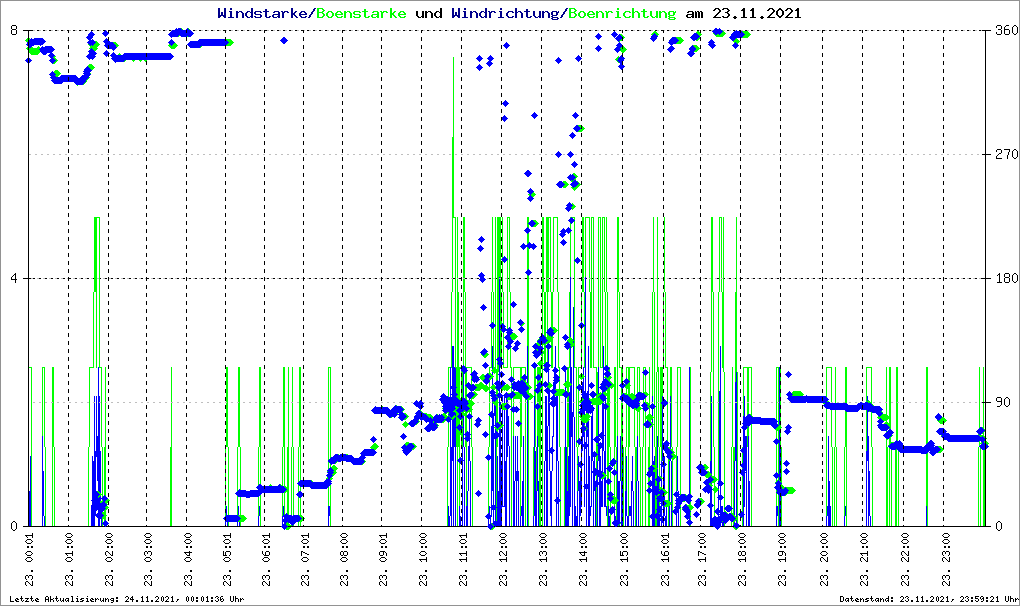The height and width of the screenshot is (606, 1020).
Task: Click the time label '23. 22:00'
Action: [904, 560]
